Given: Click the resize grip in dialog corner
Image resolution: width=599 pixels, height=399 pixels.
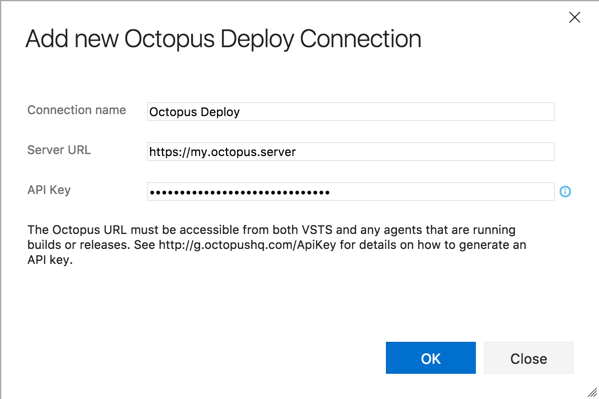Looking at the screenshot, I should click(x=592, y=392).
